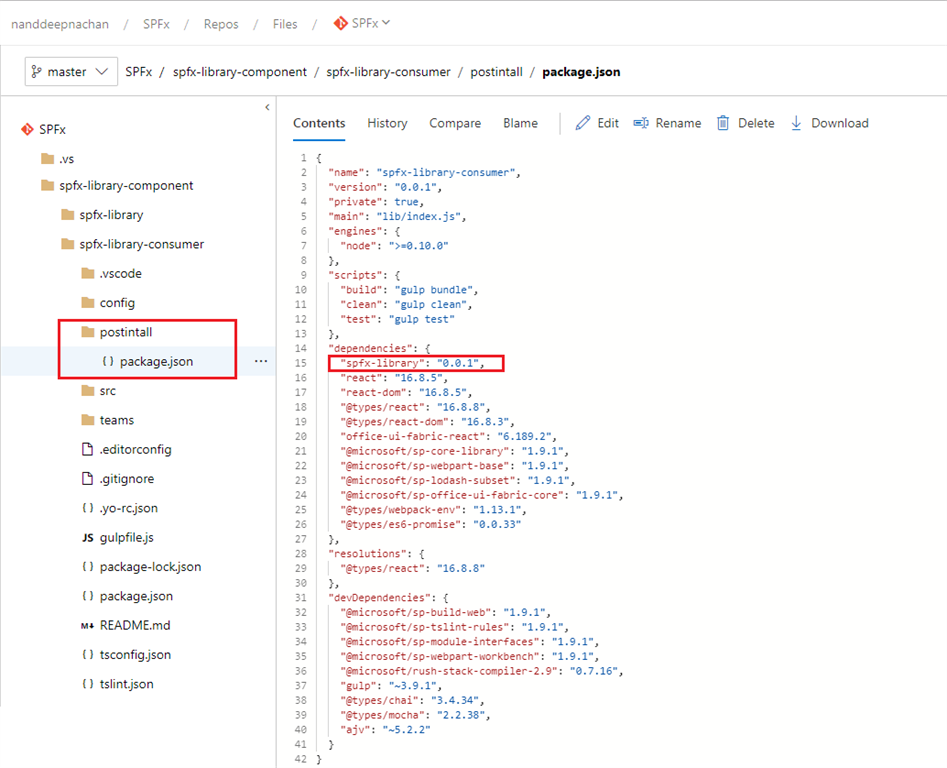The image size is (947, 768).
Task: Switch to the Blame tab
Action: 520,123
